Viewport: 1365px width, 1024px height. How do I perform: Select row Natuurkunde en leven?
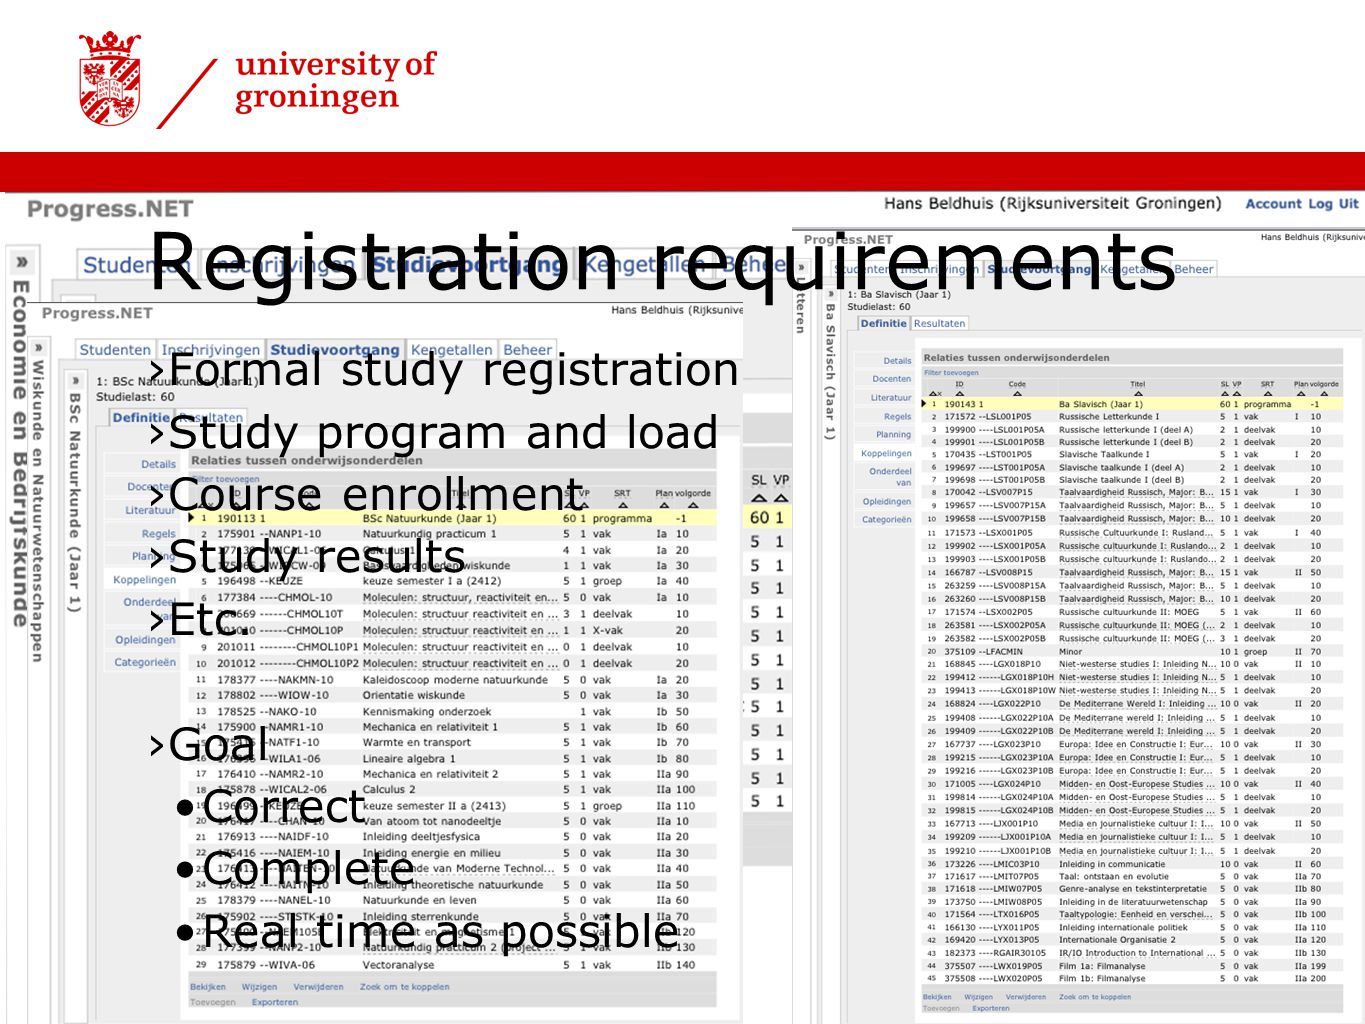(452, 900)
